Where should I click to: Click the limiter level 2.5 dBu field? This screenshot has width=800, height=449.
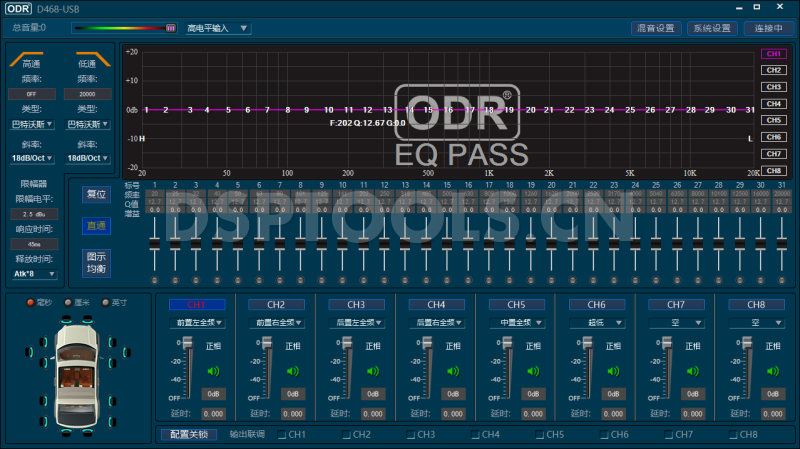pos(34,214)
